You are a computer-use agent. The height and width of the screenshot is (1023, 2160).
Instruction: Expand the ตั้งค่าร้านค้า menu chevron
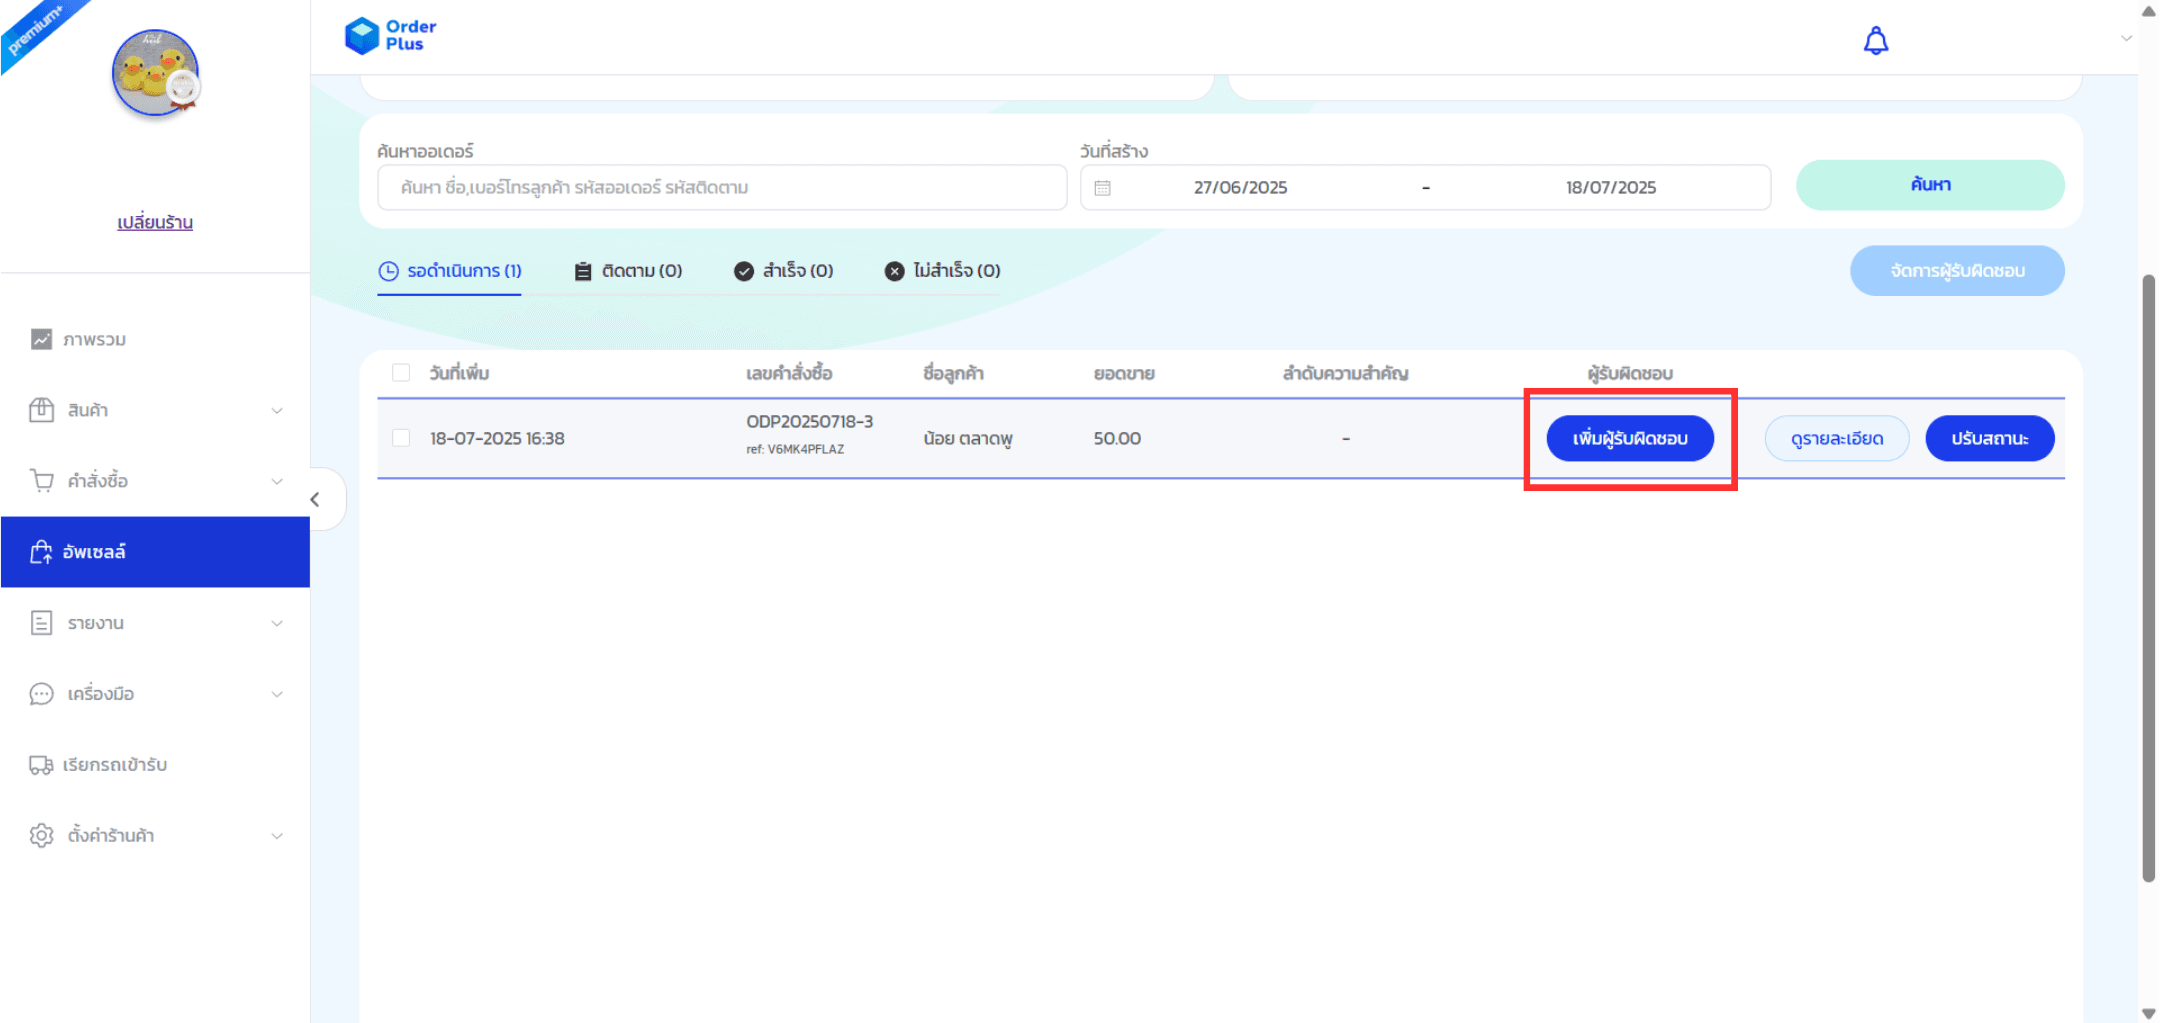[x=277, y=836]
